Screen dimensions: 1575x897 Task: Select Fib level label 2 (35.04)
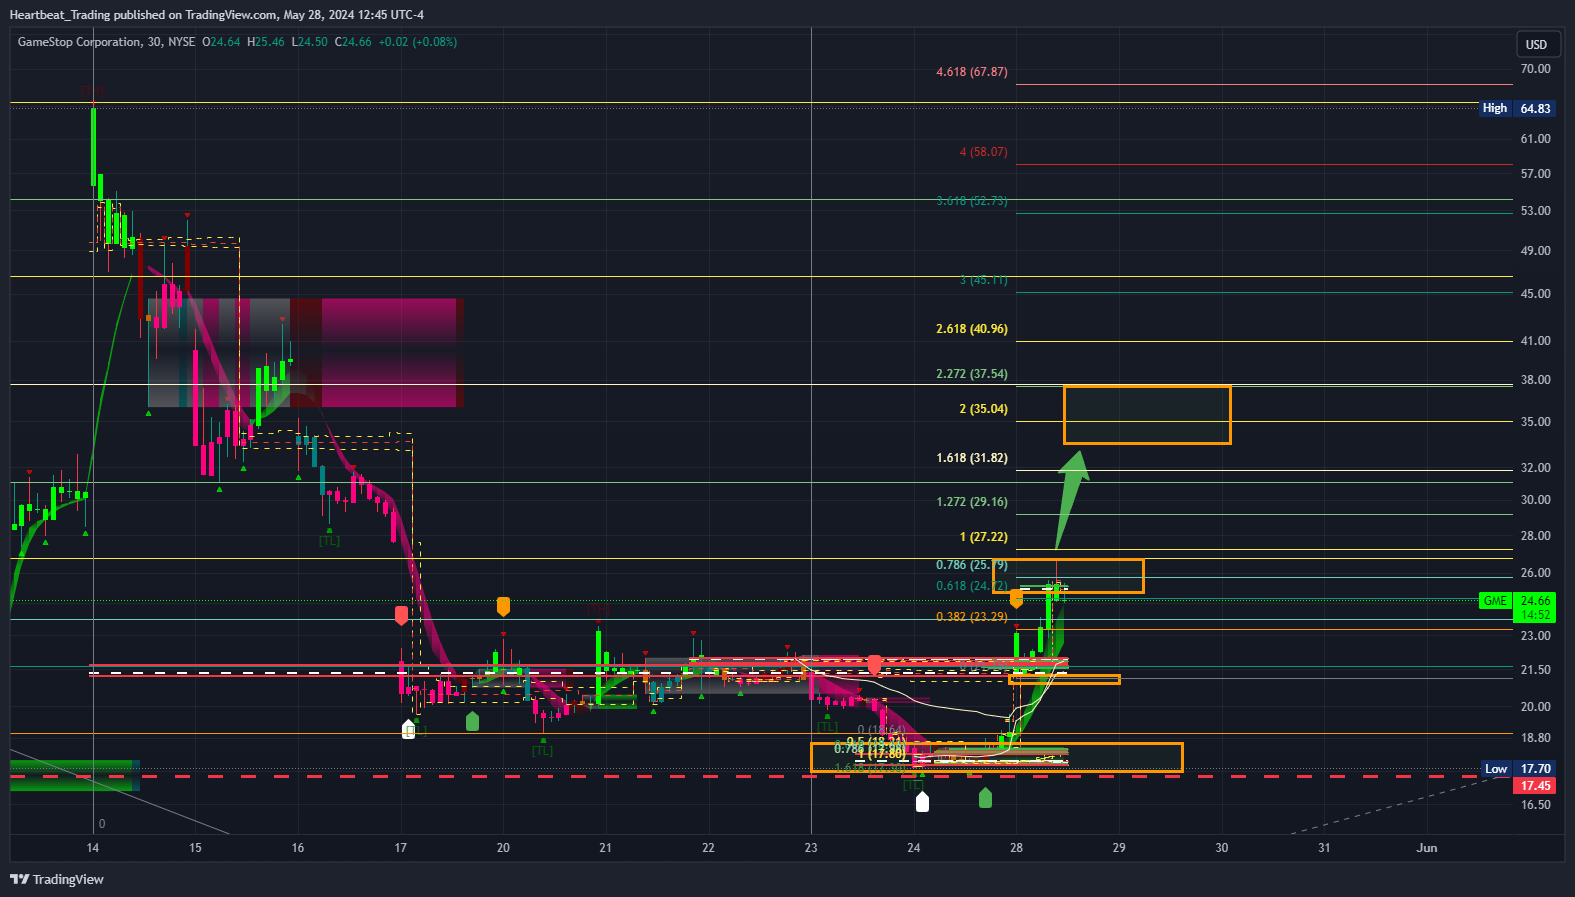983,409
